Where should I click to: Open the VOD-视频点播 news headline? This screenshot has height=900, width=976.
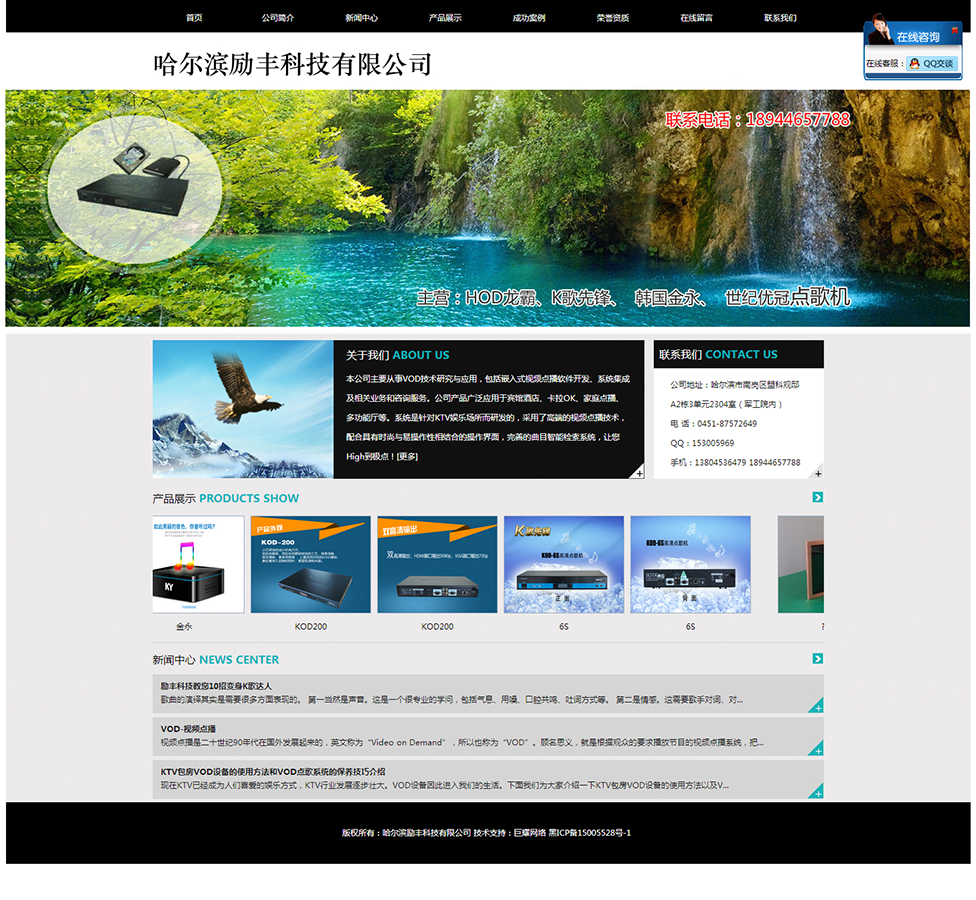point(188,729)
